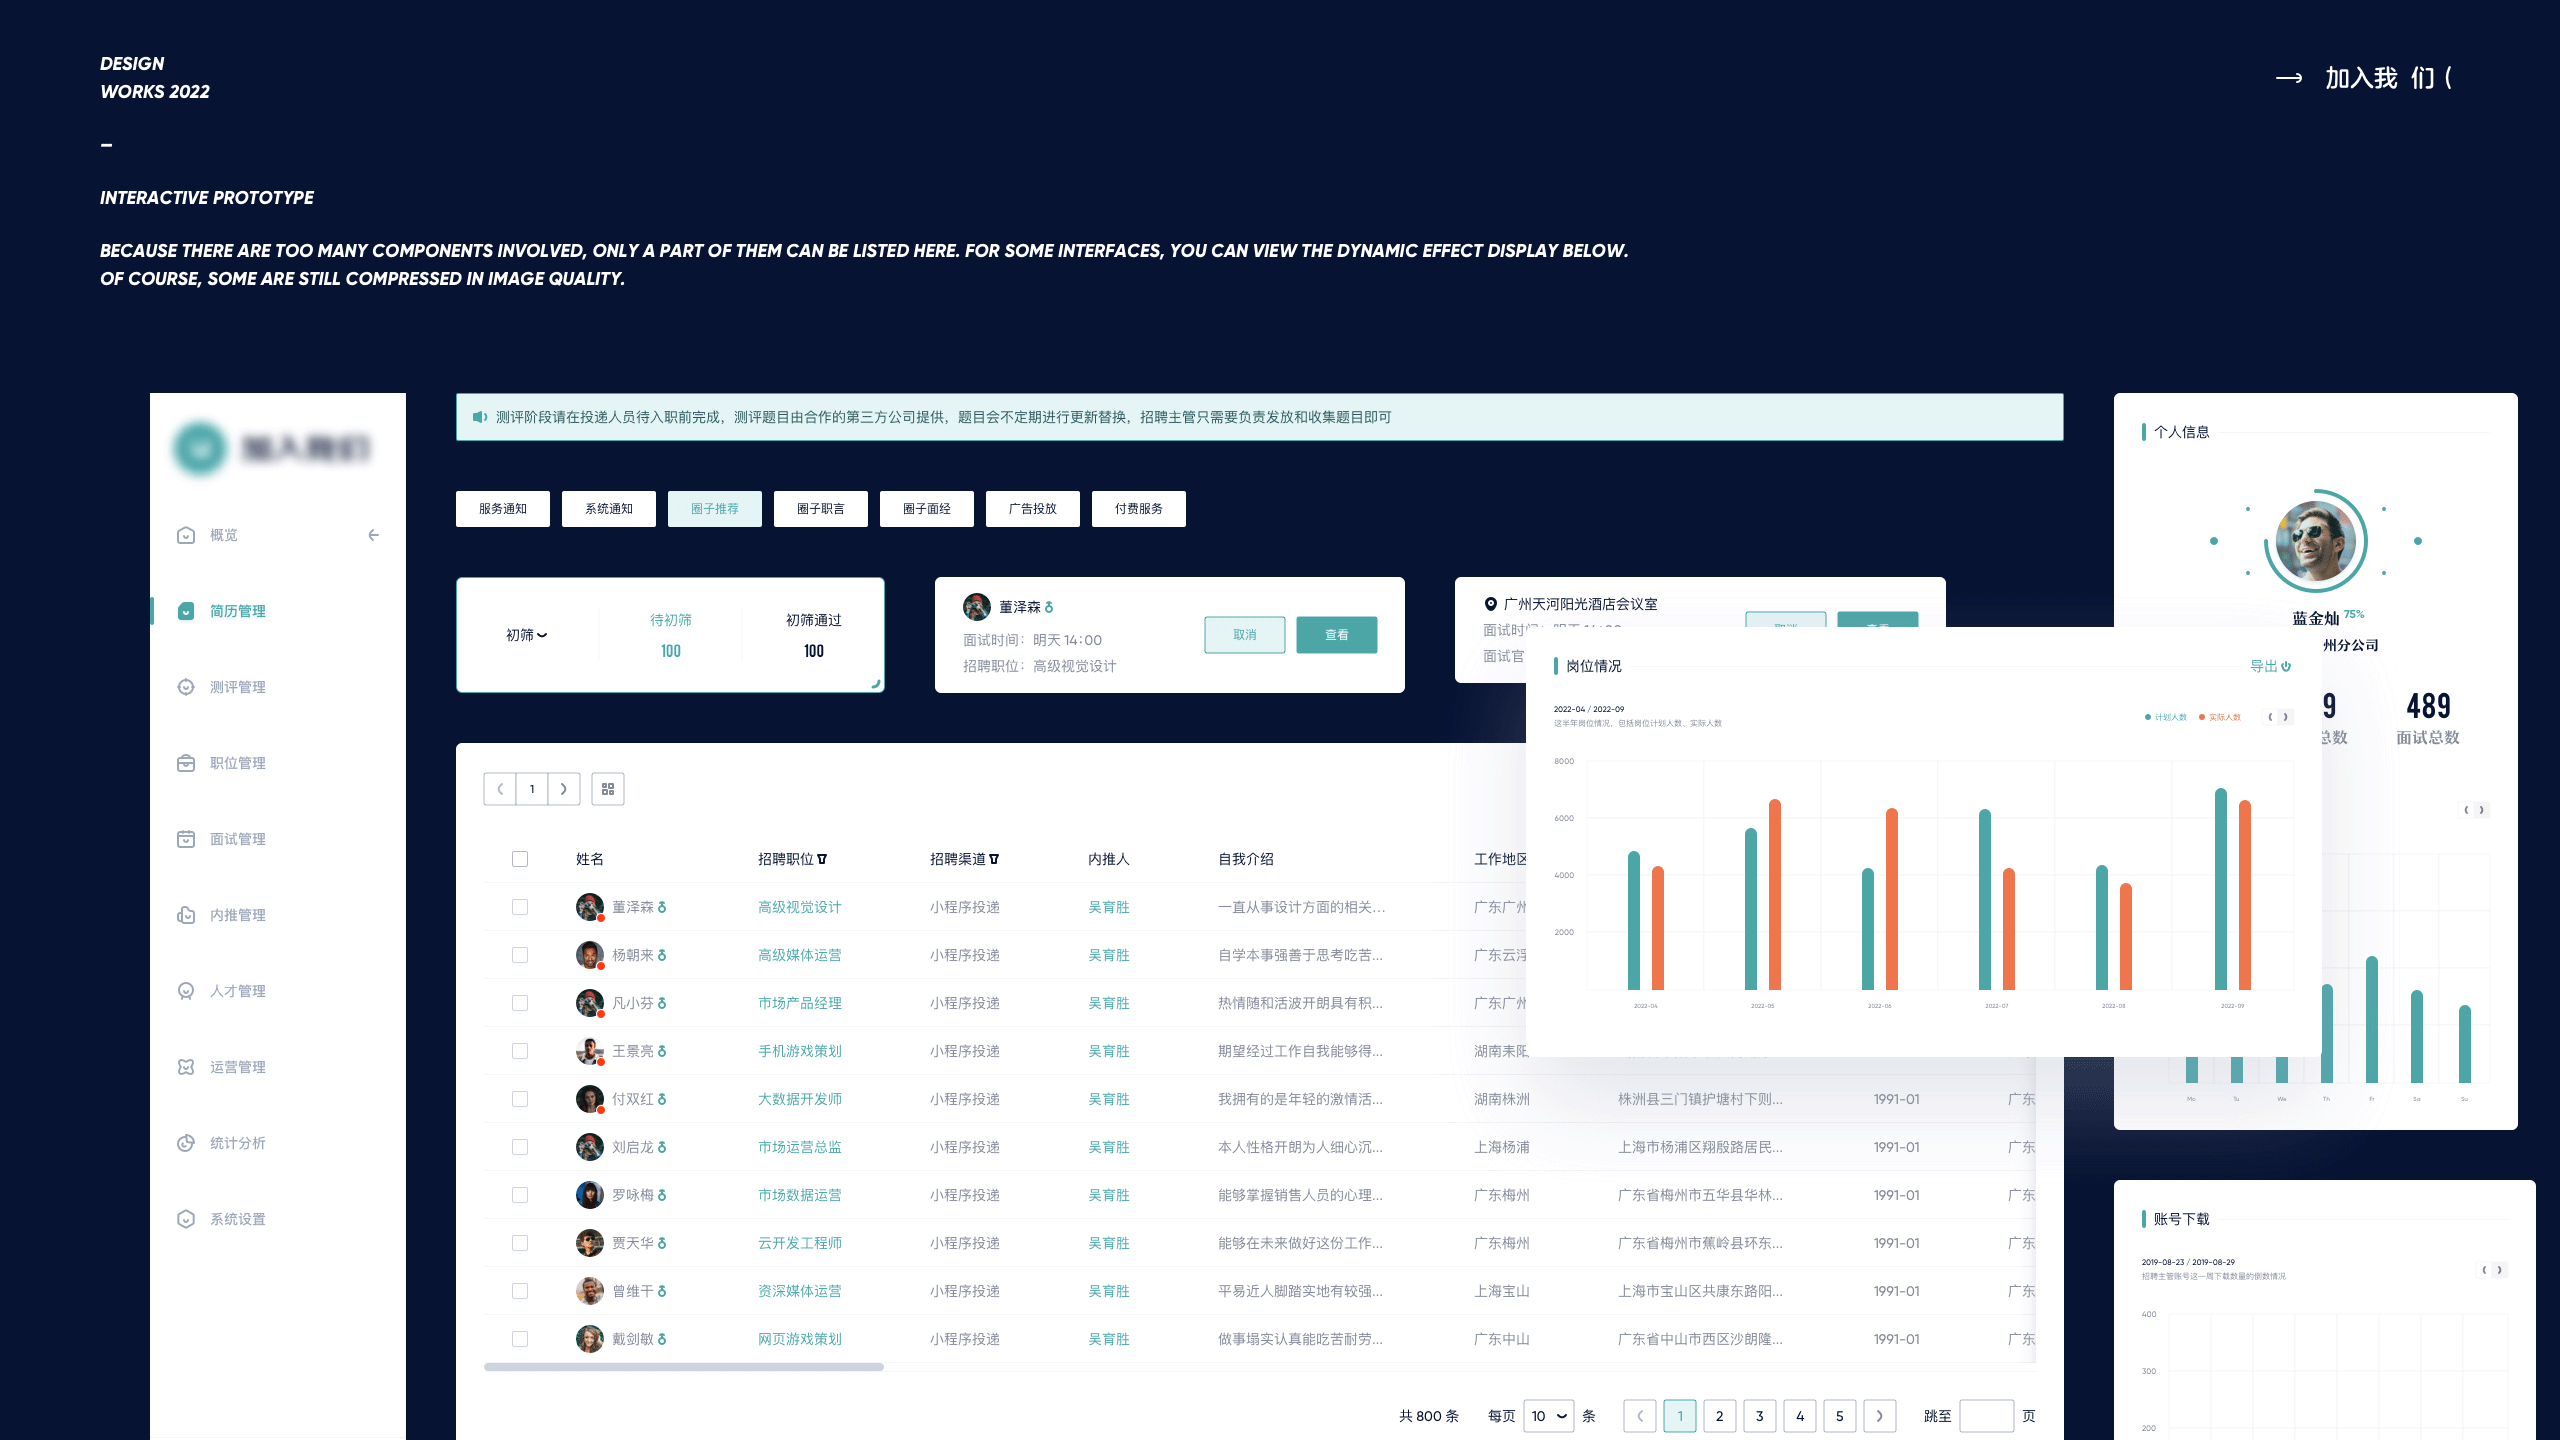Next arrow in 个人信息 weekly chart

click(2482, 810)
